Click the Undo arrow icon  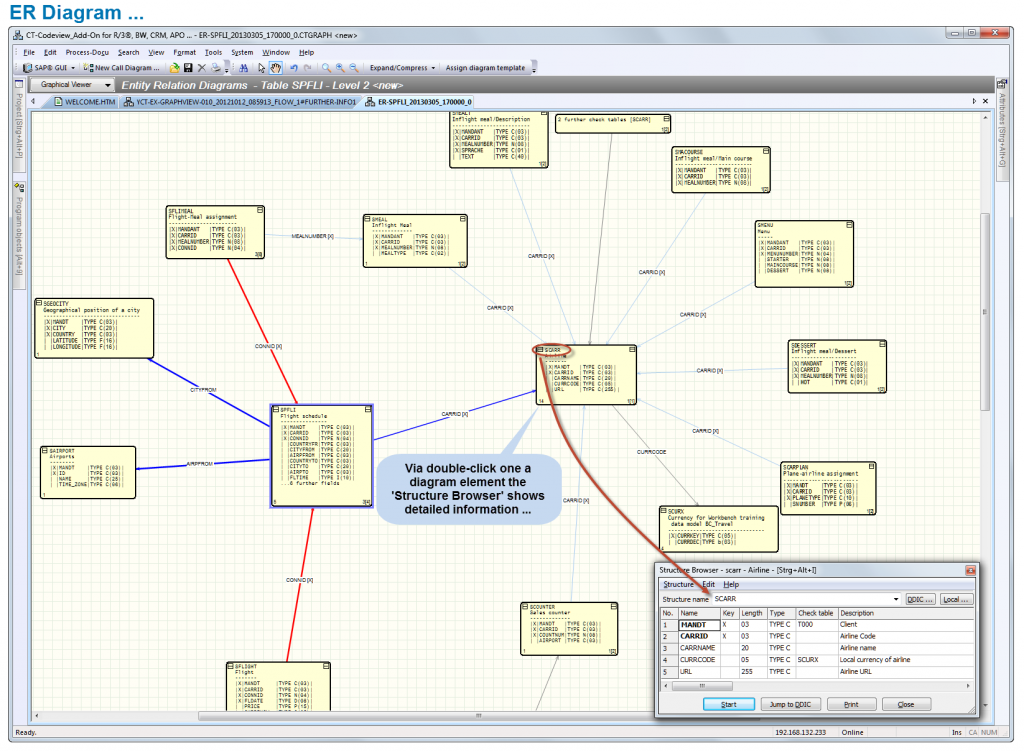click(x=294, y=68)
